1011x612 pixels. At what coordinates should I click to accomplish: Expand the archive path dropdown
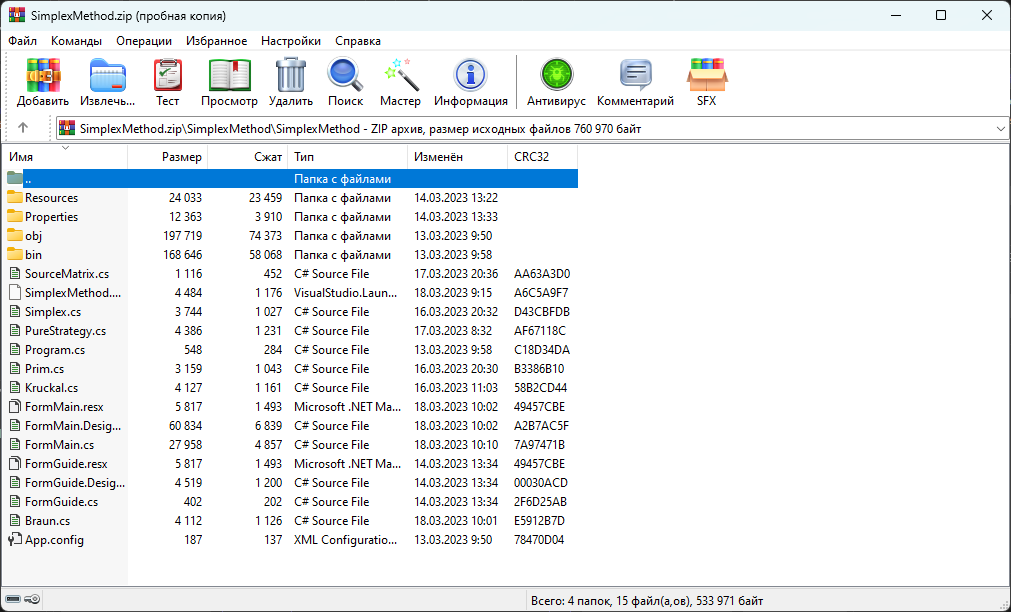(x=1001, y=129)
